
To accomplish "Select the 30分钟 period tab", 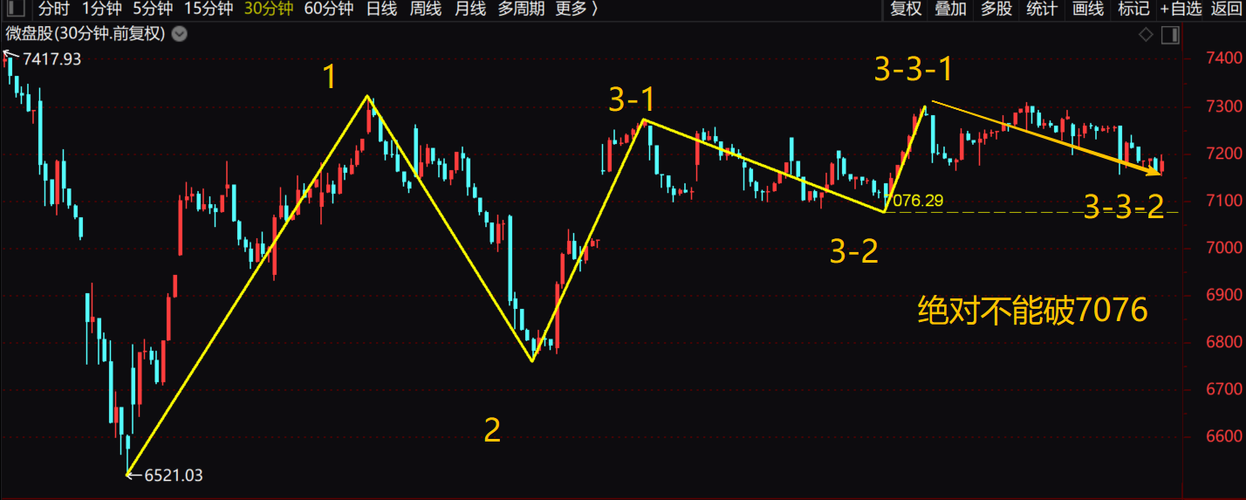I will pyautogui.click(x=269, y=9).
